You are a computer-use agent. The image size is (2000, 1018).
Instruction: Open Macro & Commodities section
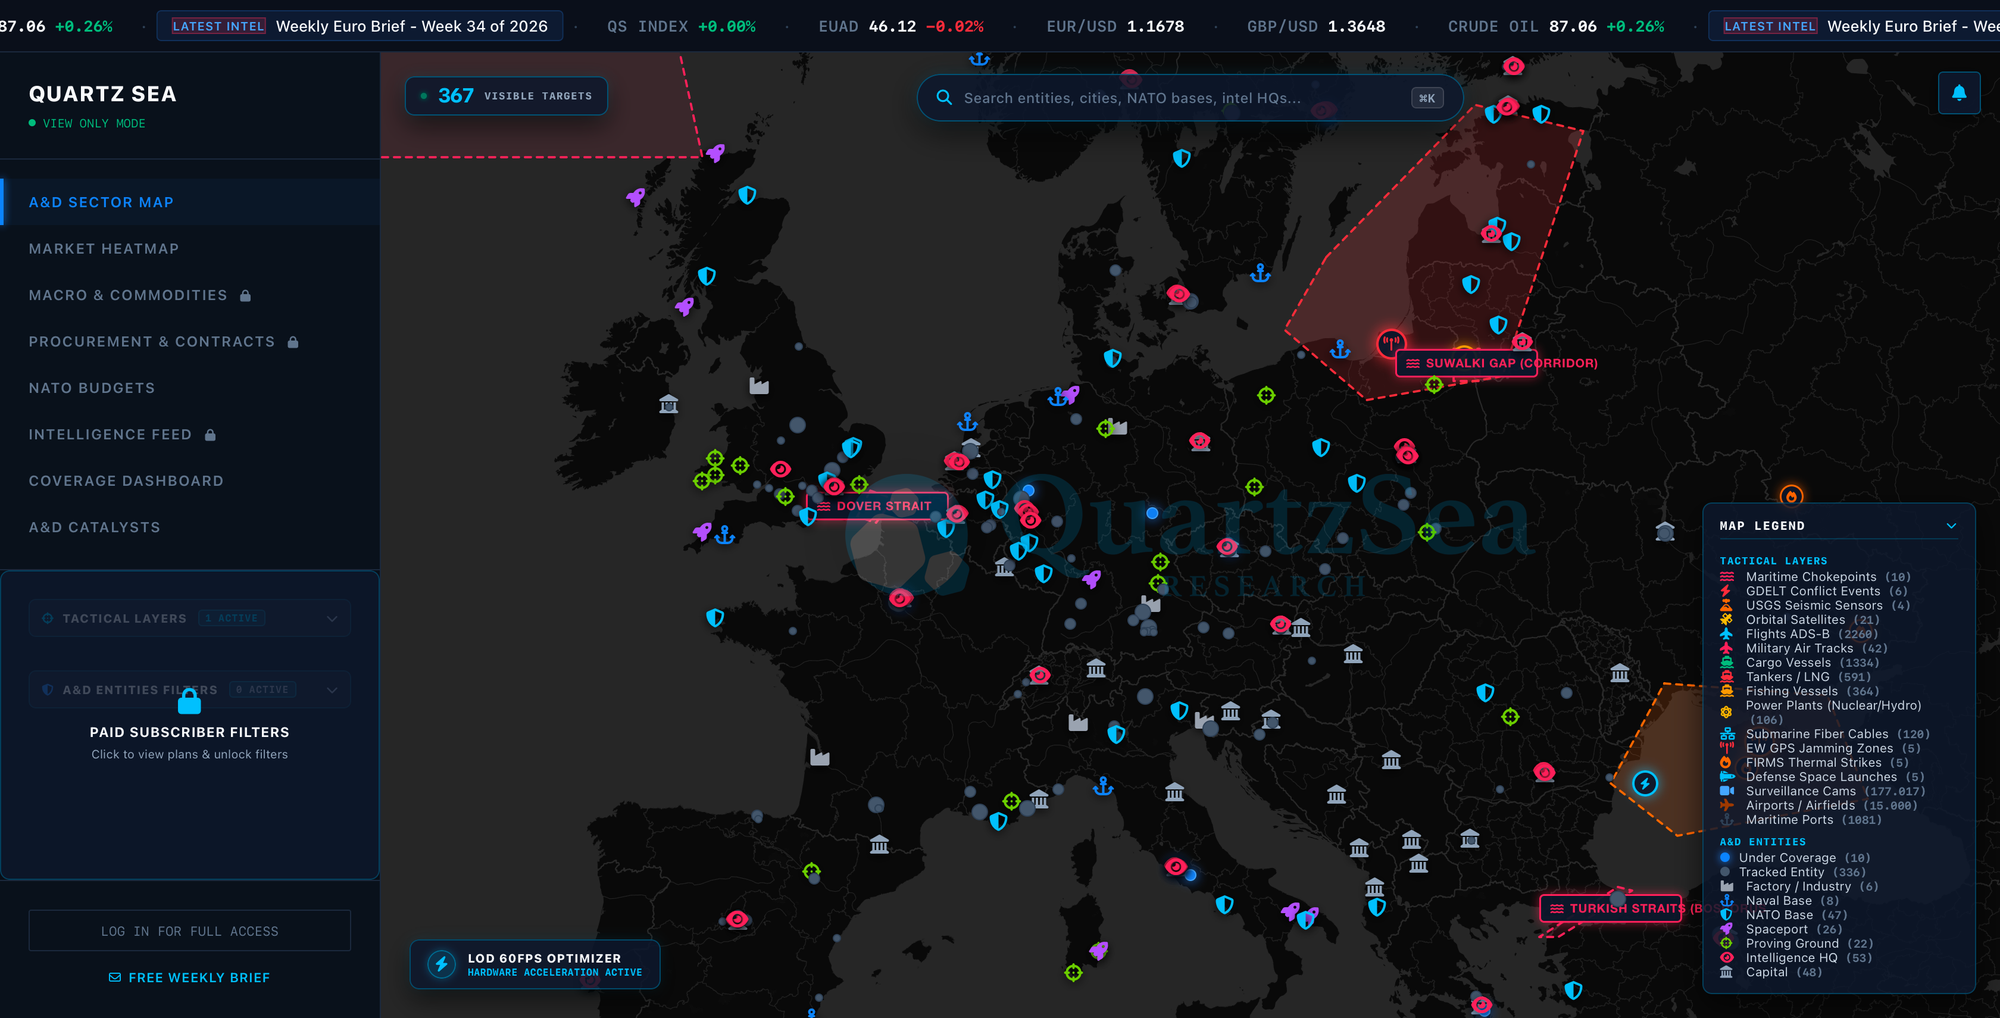click(x=190, y=296)
